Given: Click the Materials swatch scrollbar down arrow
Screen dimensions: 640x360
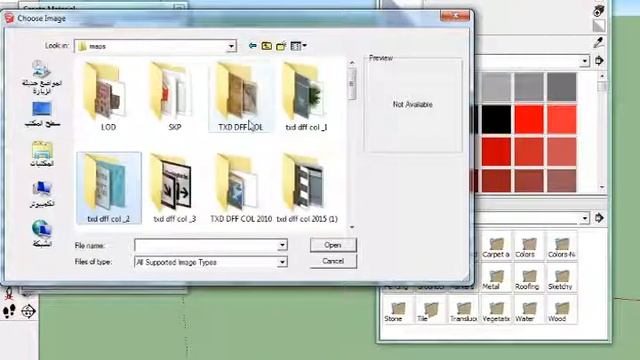Looking at the screenshot, I should tap(602, 187).
